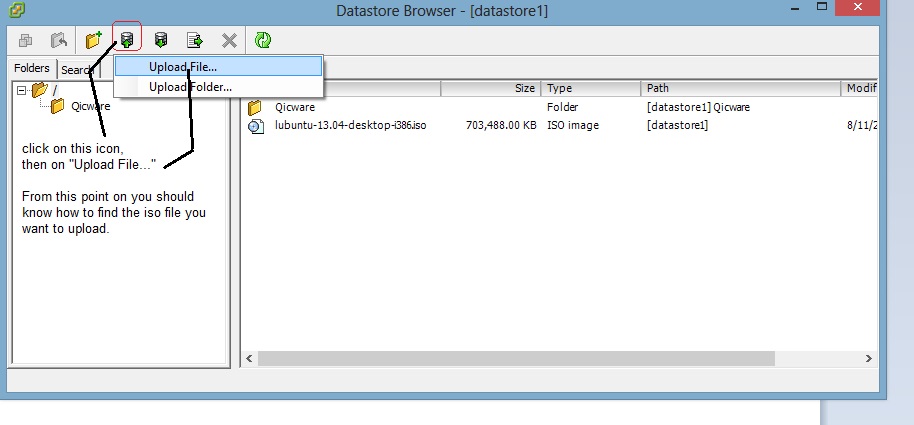The height and width of the screenshot is (425, 914).
Task: Sort by the Type column header
Action: [590, 88]
